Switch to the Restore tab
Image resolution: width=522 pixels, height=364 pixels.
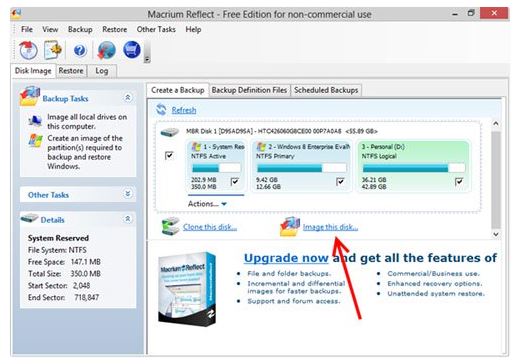click(x=71, y=71)
